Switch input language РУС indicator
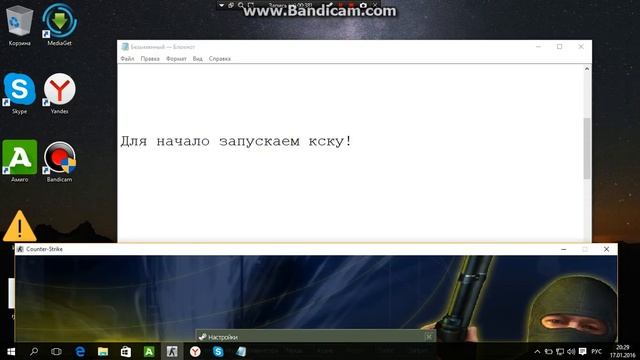The height and width of the screenshot is (360, 640). click(x=597, y=351)
